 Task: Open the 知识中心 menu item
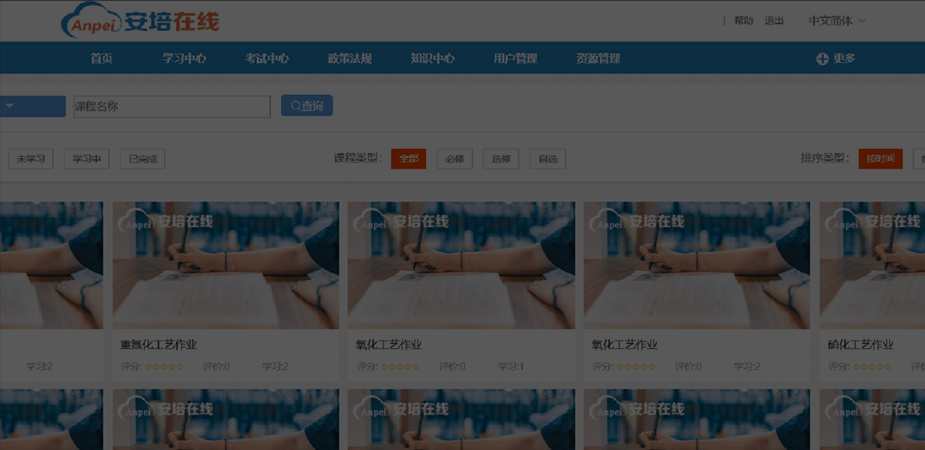click(x=432, y=58)
